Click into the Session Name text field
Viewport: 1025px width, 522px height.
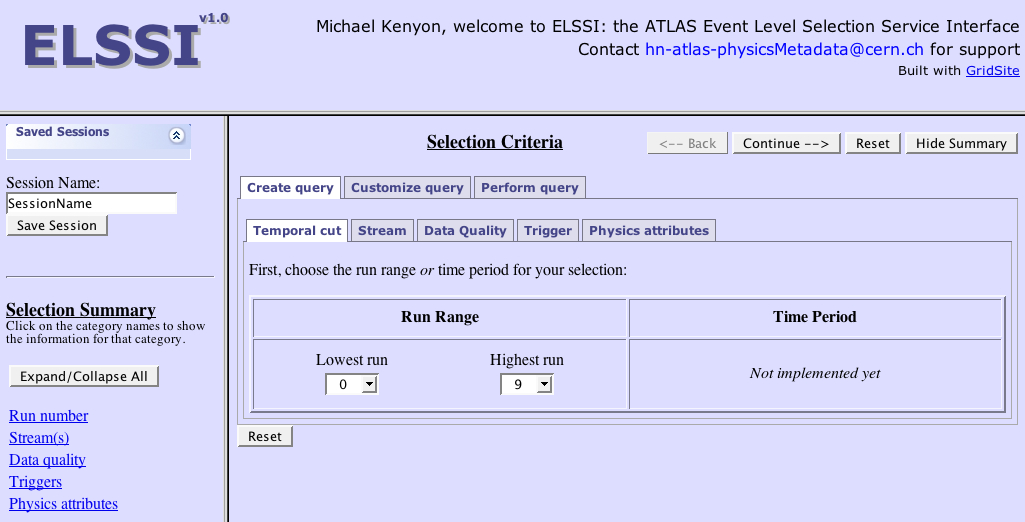(91, 203)
